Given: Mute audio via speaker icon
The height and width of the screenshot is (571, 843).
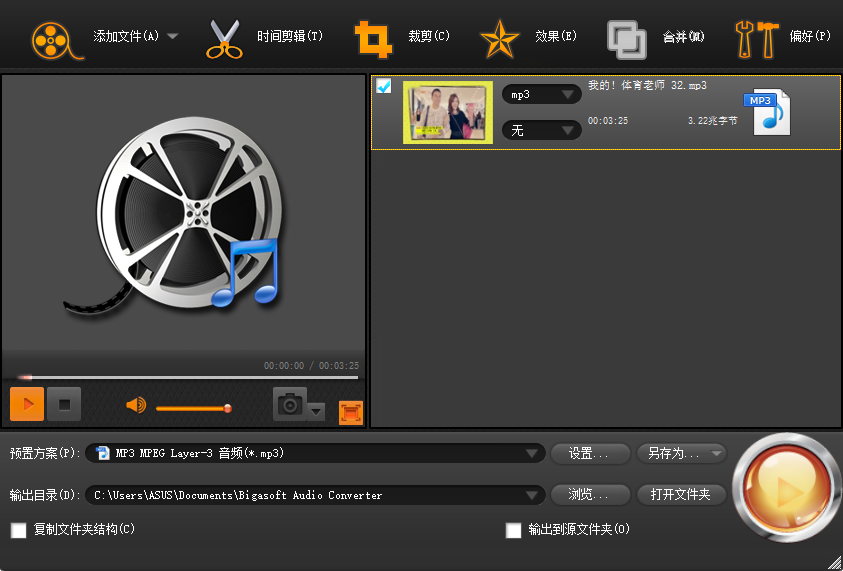Looking at the screenshot, I should (x=136, y=405).
